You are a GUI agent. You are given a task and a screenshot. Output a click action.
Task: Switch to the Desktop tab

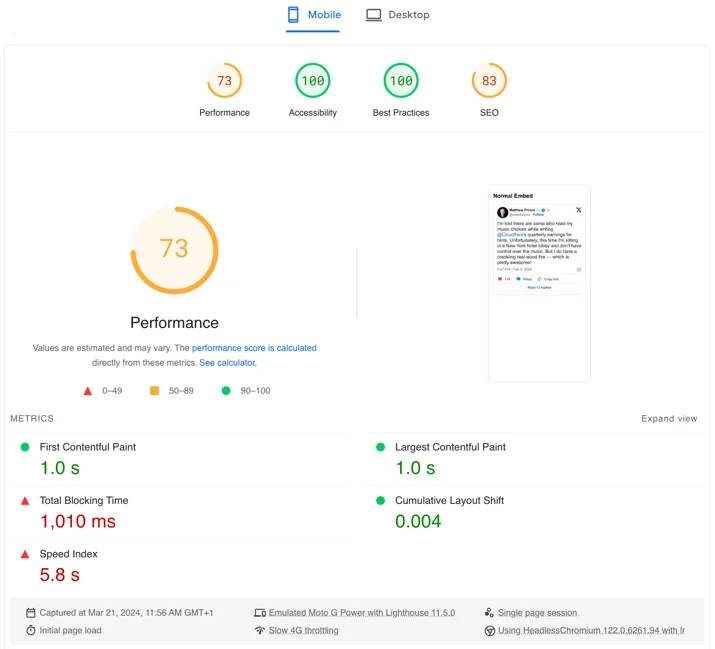[398, 15]
